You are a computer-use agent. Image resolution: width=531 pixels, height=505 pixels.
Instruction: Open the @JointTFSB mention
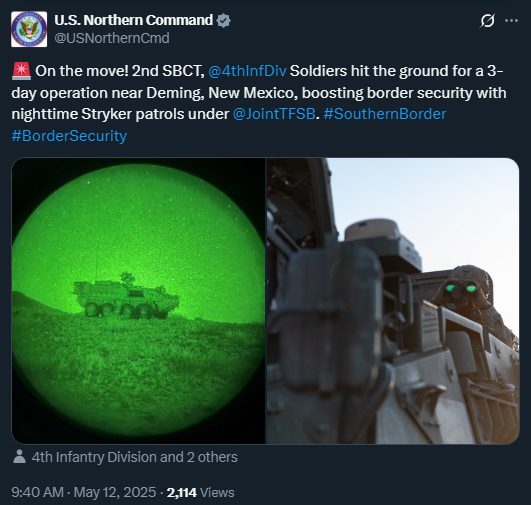click(274, 114)
